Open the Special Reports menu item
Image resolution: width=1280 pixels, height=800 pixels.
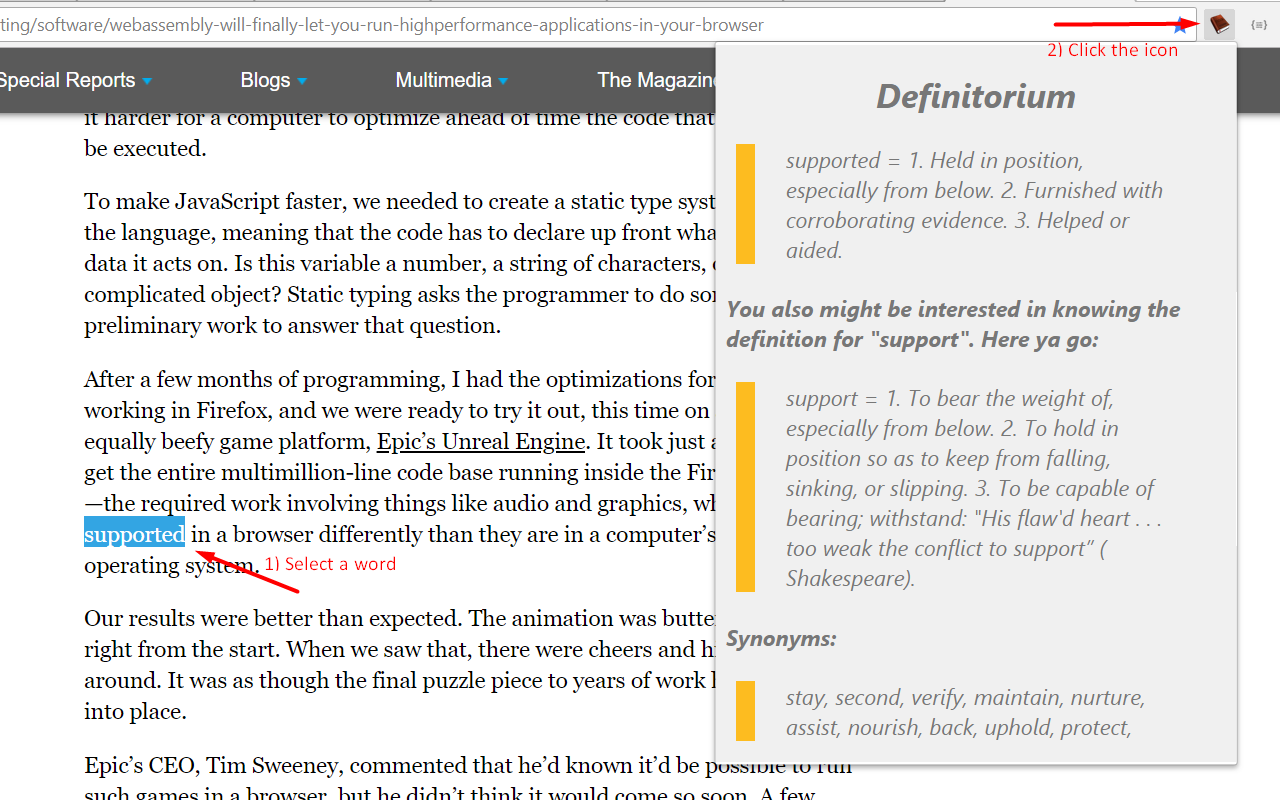point(66,80)
